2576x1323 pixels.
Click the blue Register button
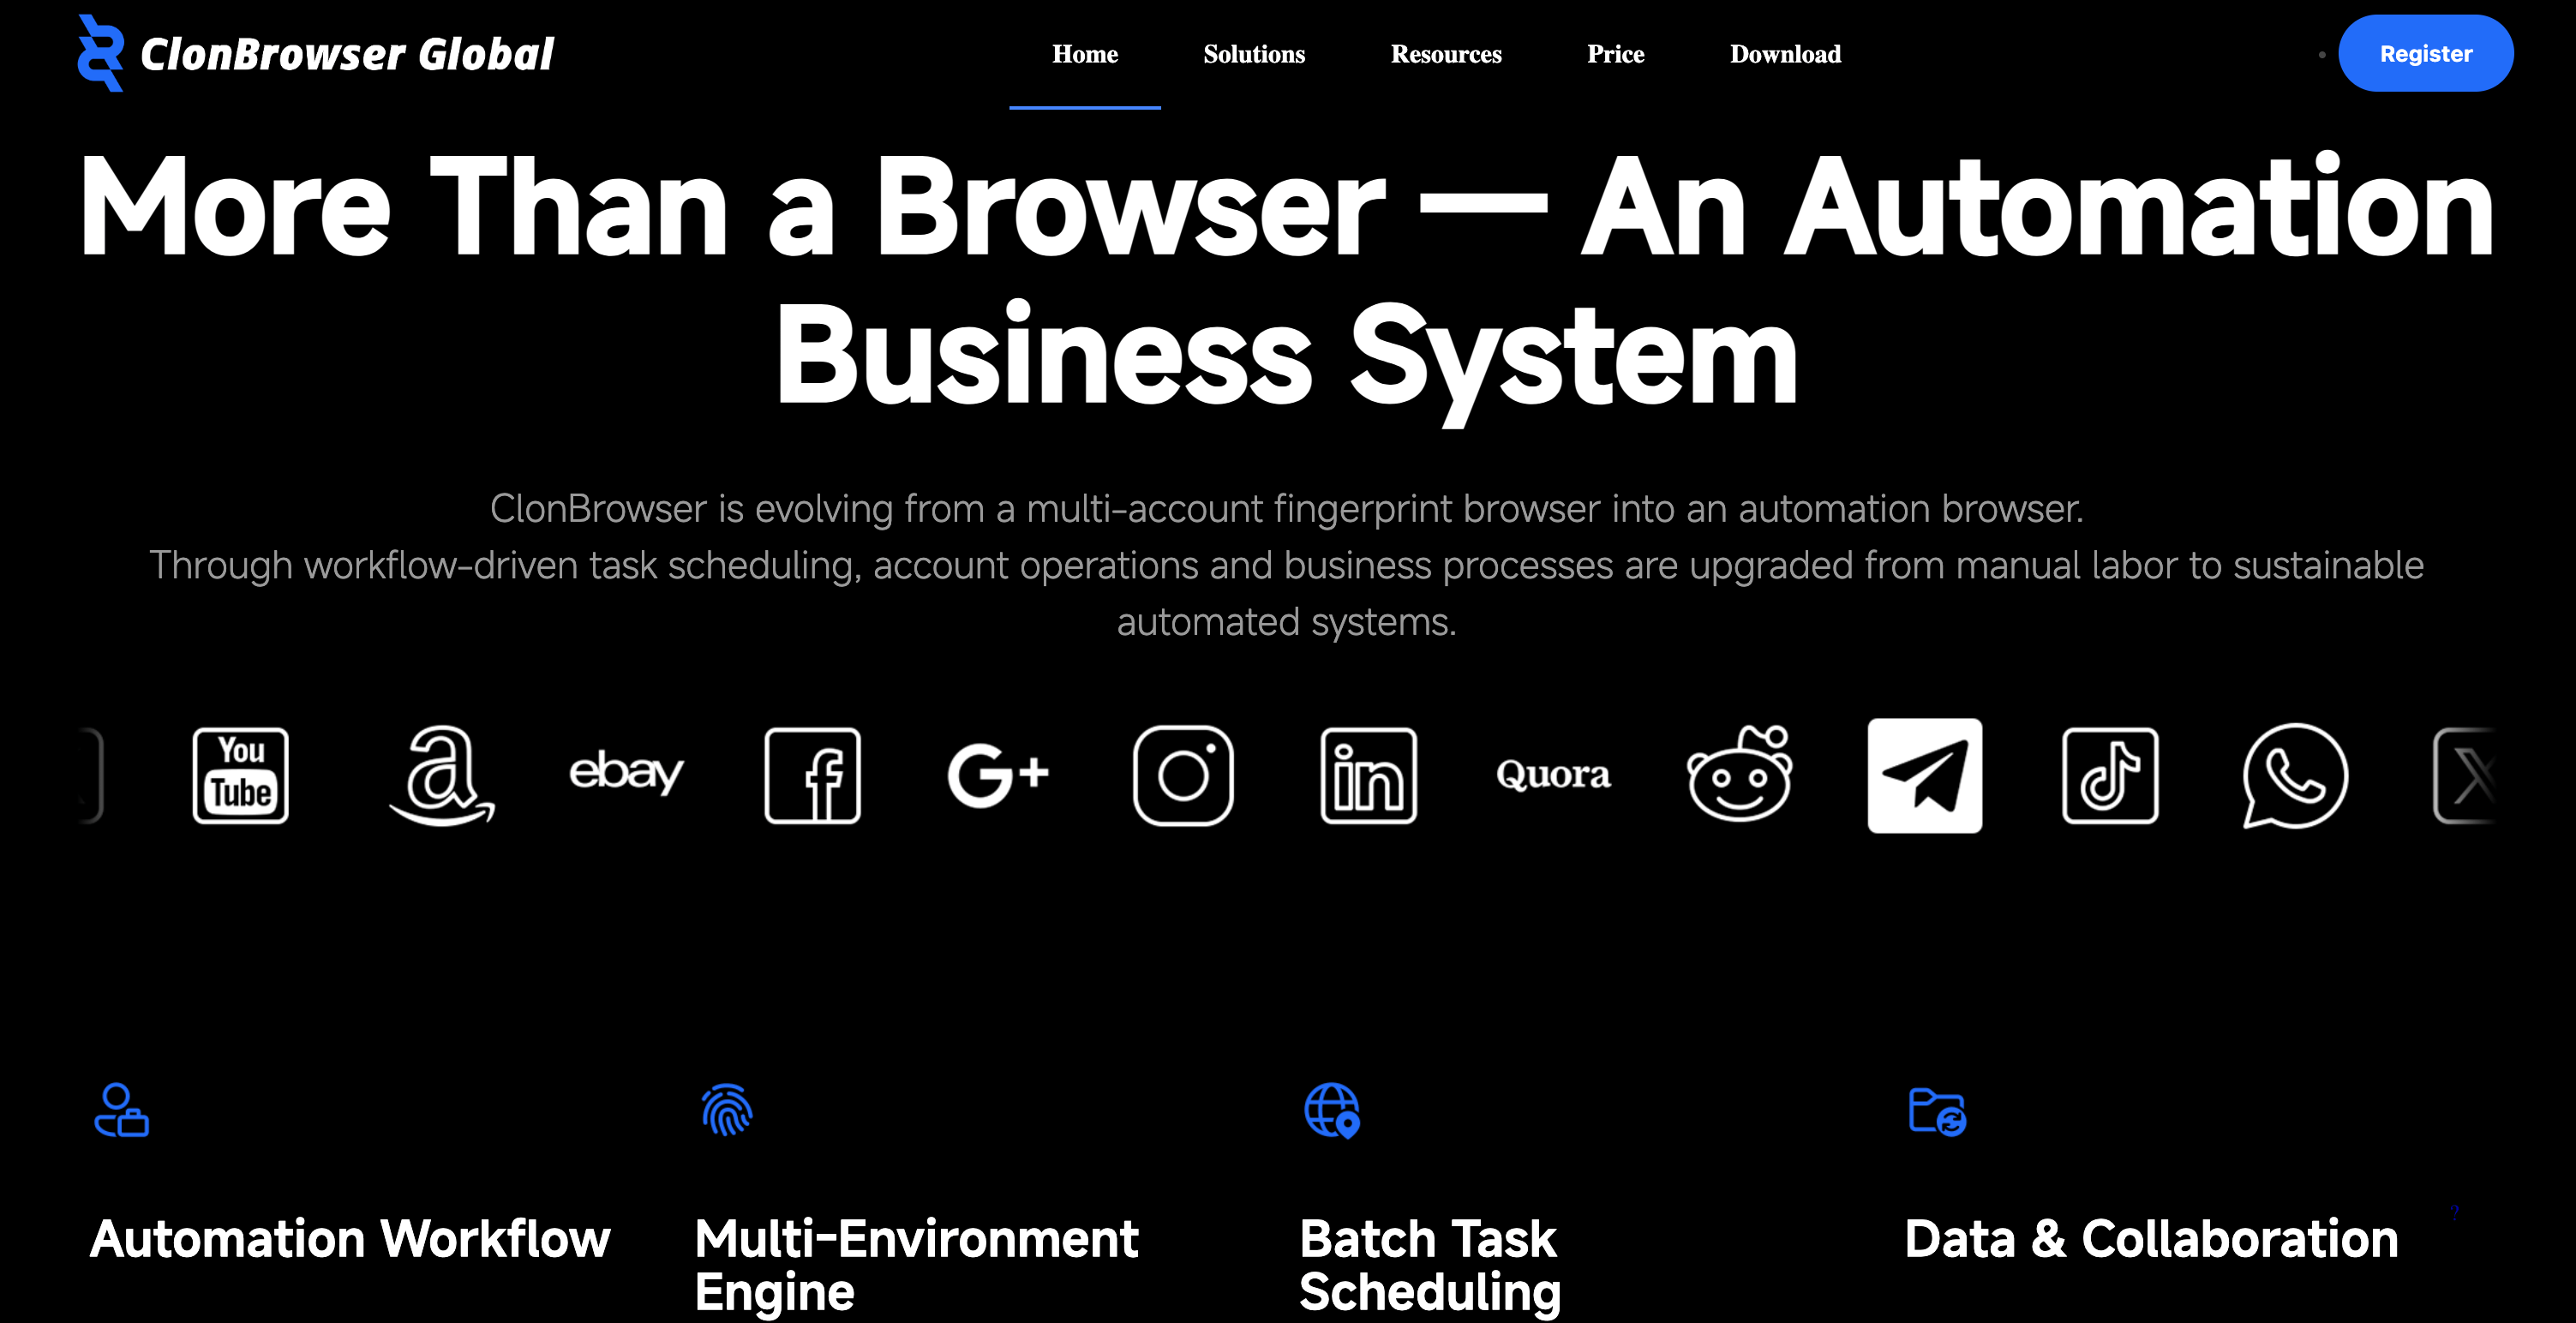pyautogui.click(x=2425, y=53)
